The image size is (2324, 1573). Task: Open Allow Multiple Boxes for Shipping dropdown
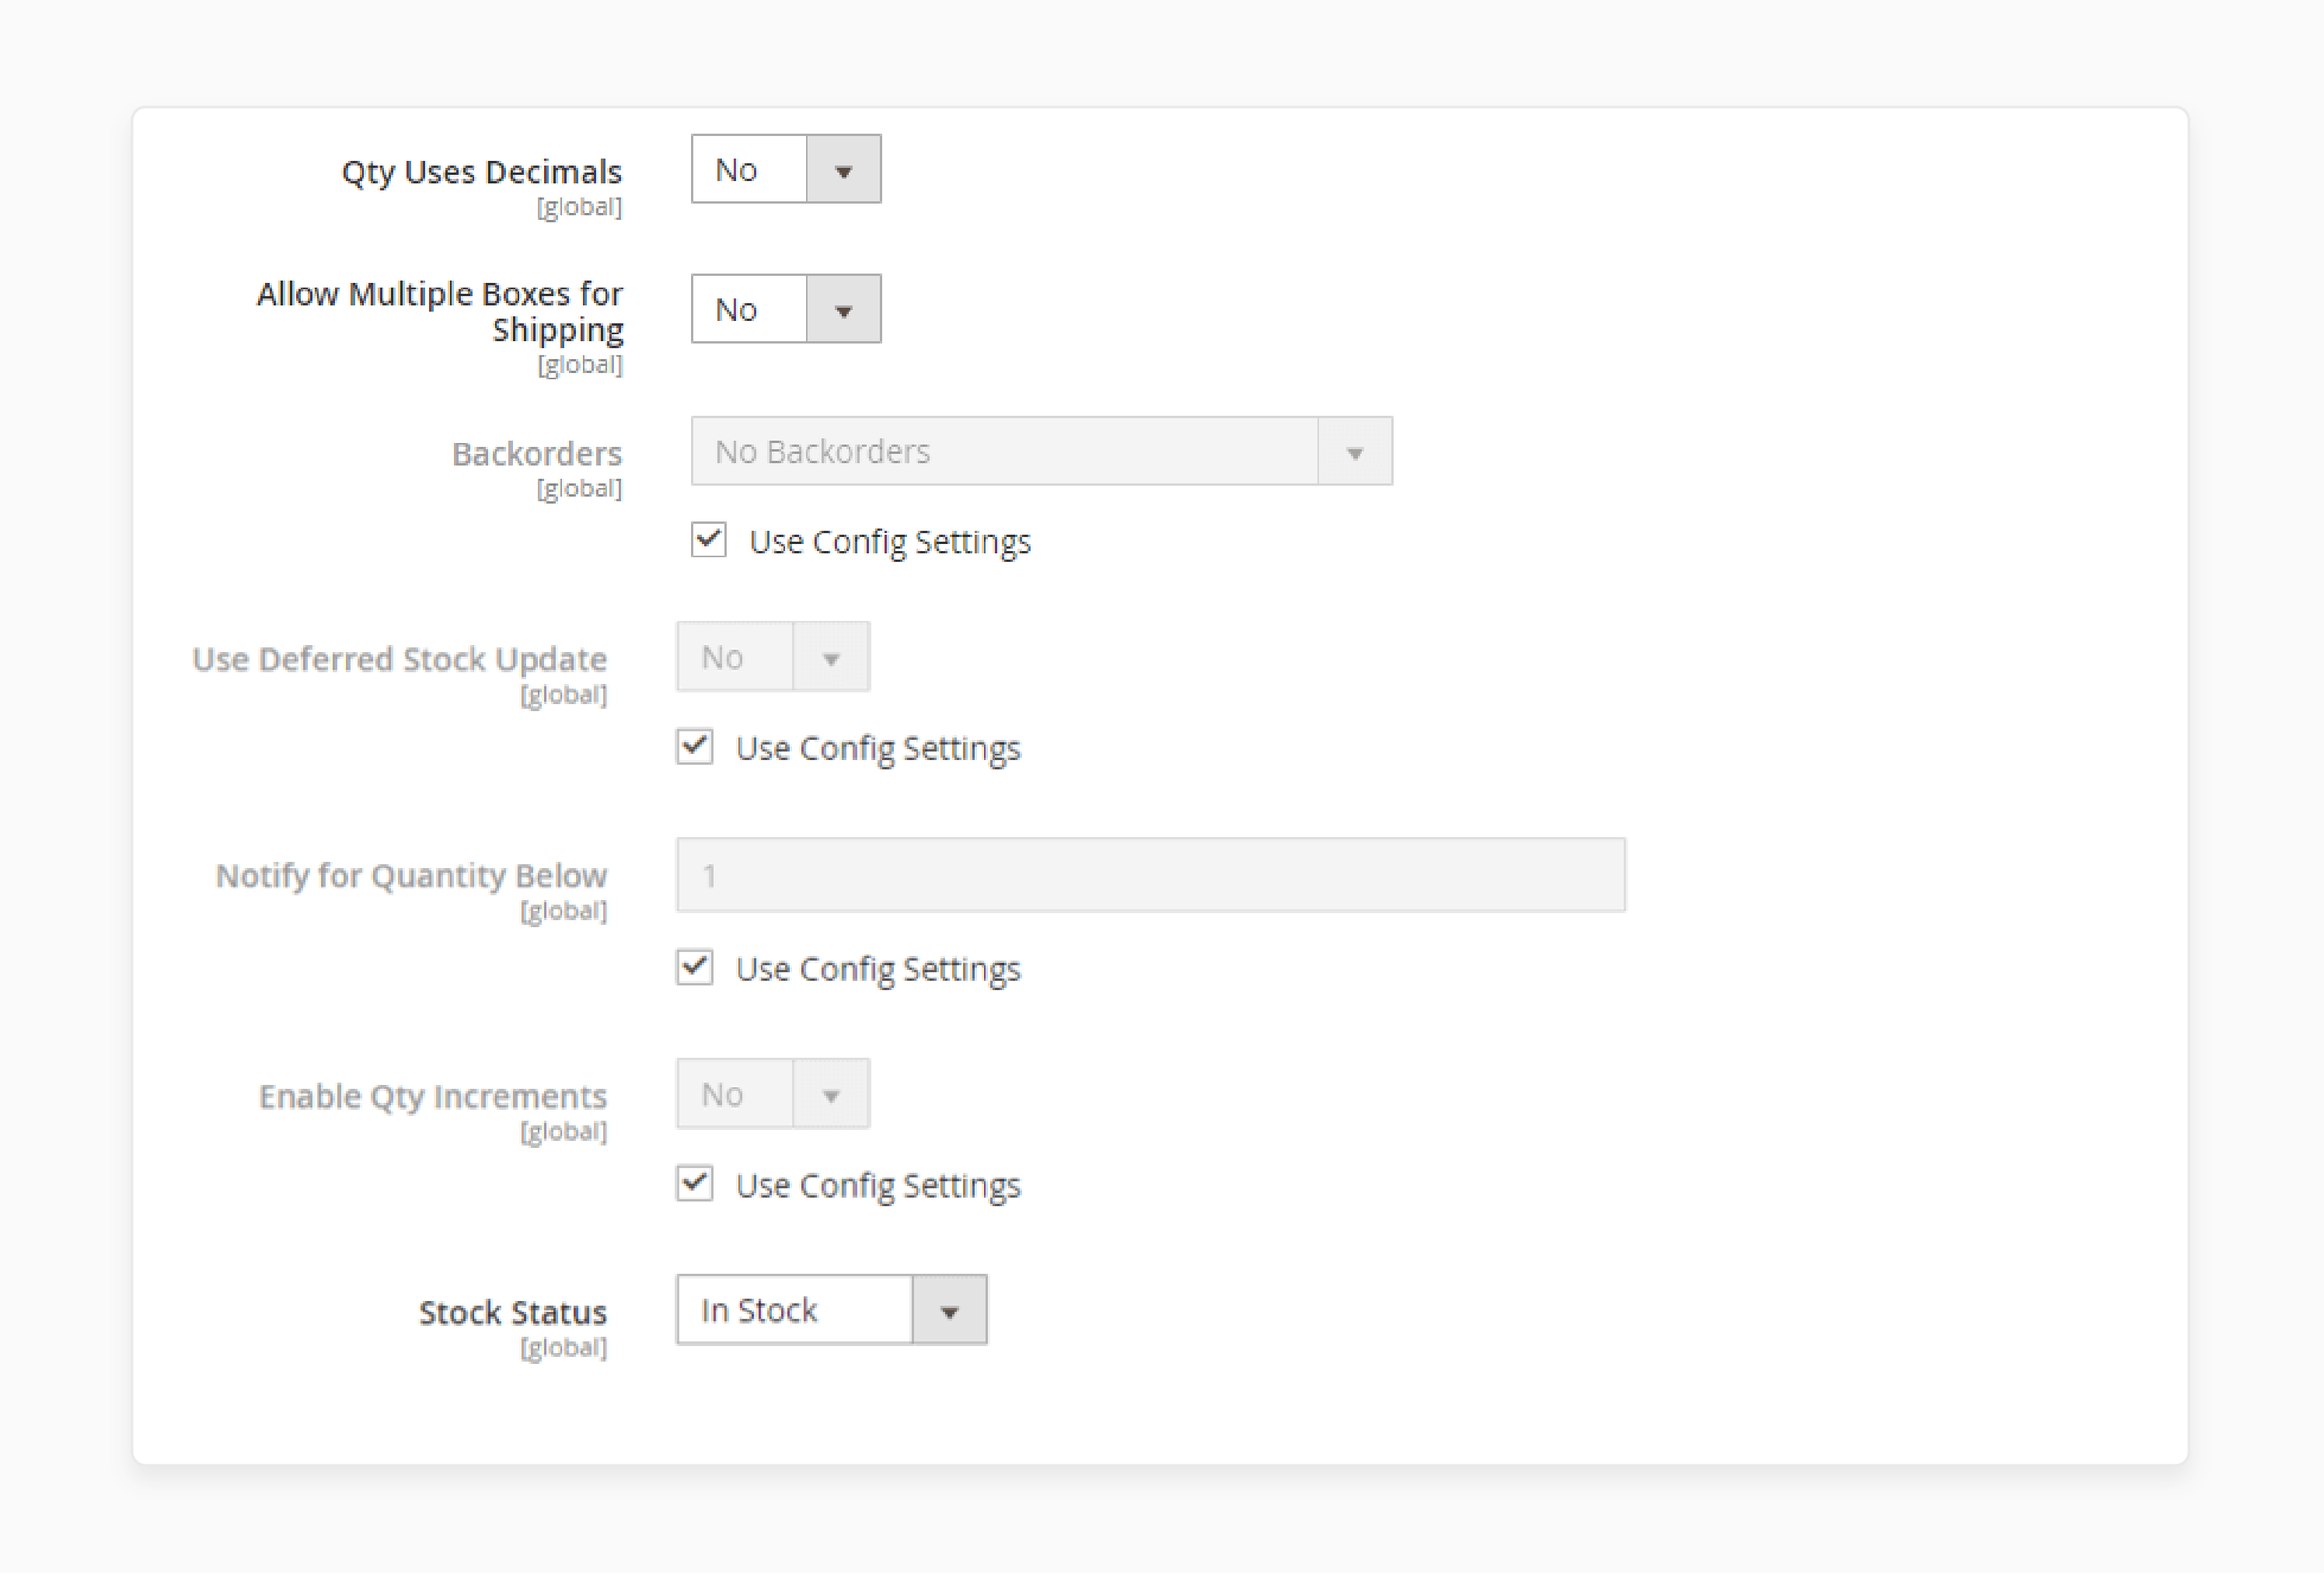click(786, 309)
